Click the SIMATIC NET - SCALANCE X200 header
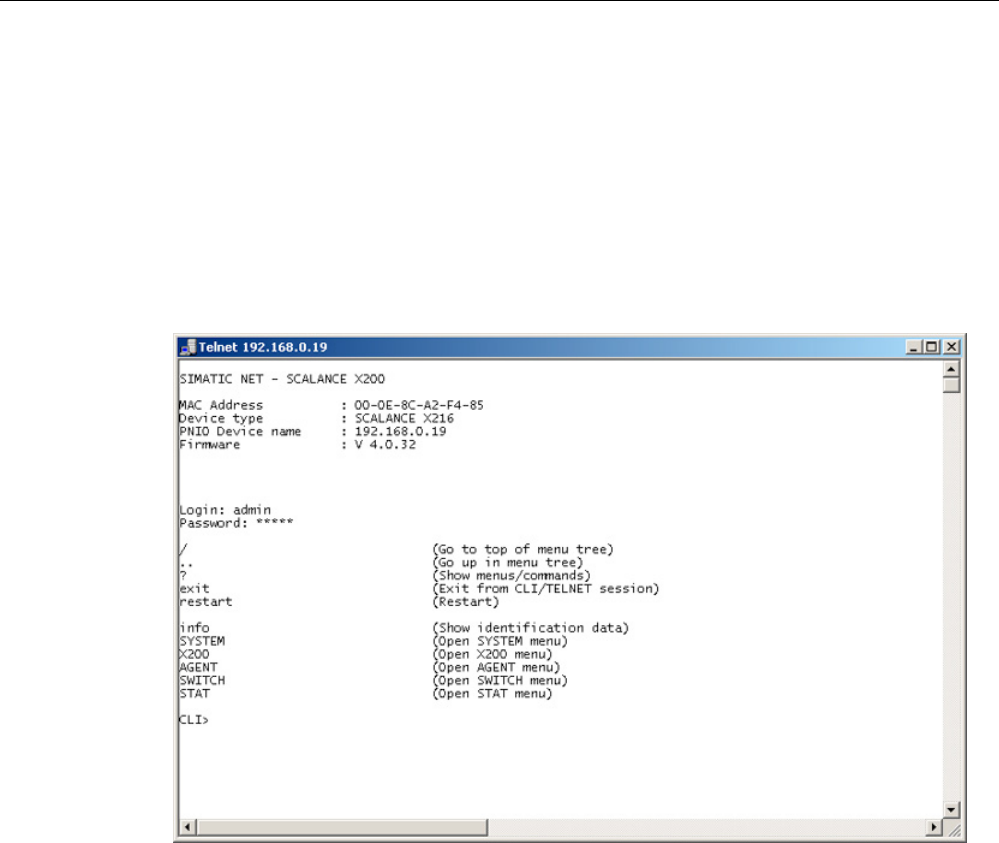 pos(282,379)
